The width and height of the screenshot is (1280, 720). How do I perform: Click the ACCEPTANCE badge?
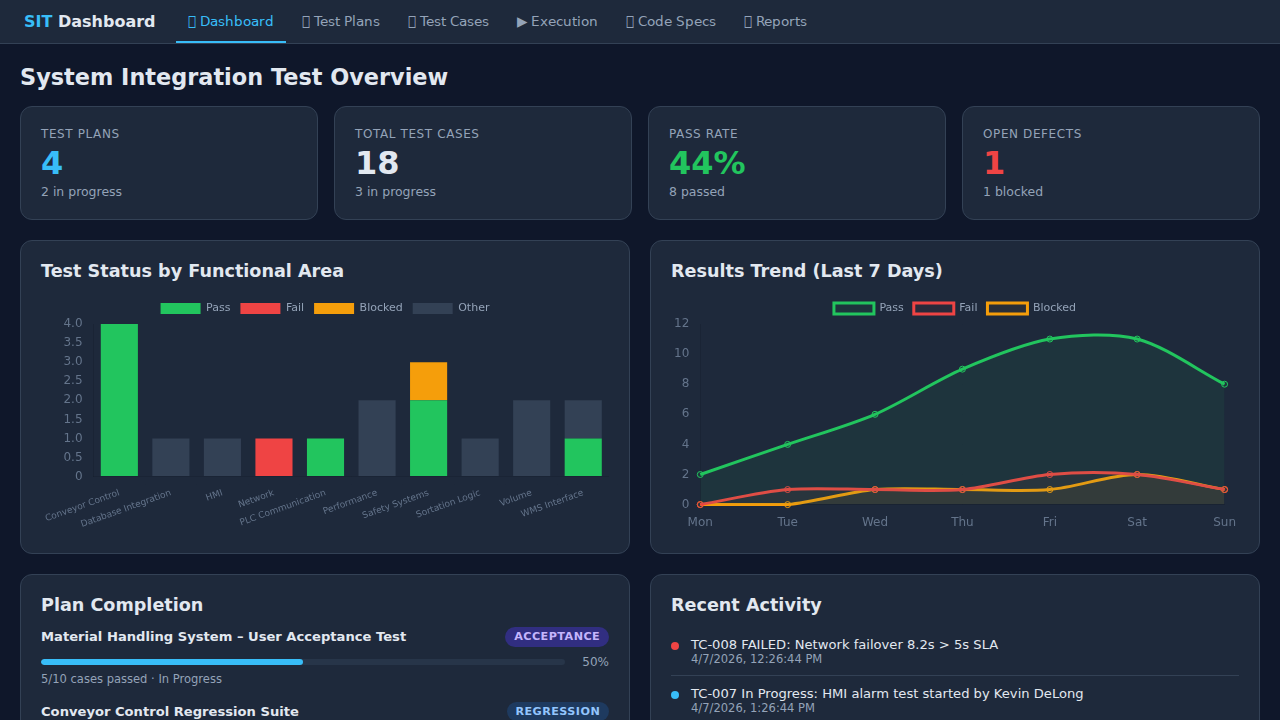[557, 636]
